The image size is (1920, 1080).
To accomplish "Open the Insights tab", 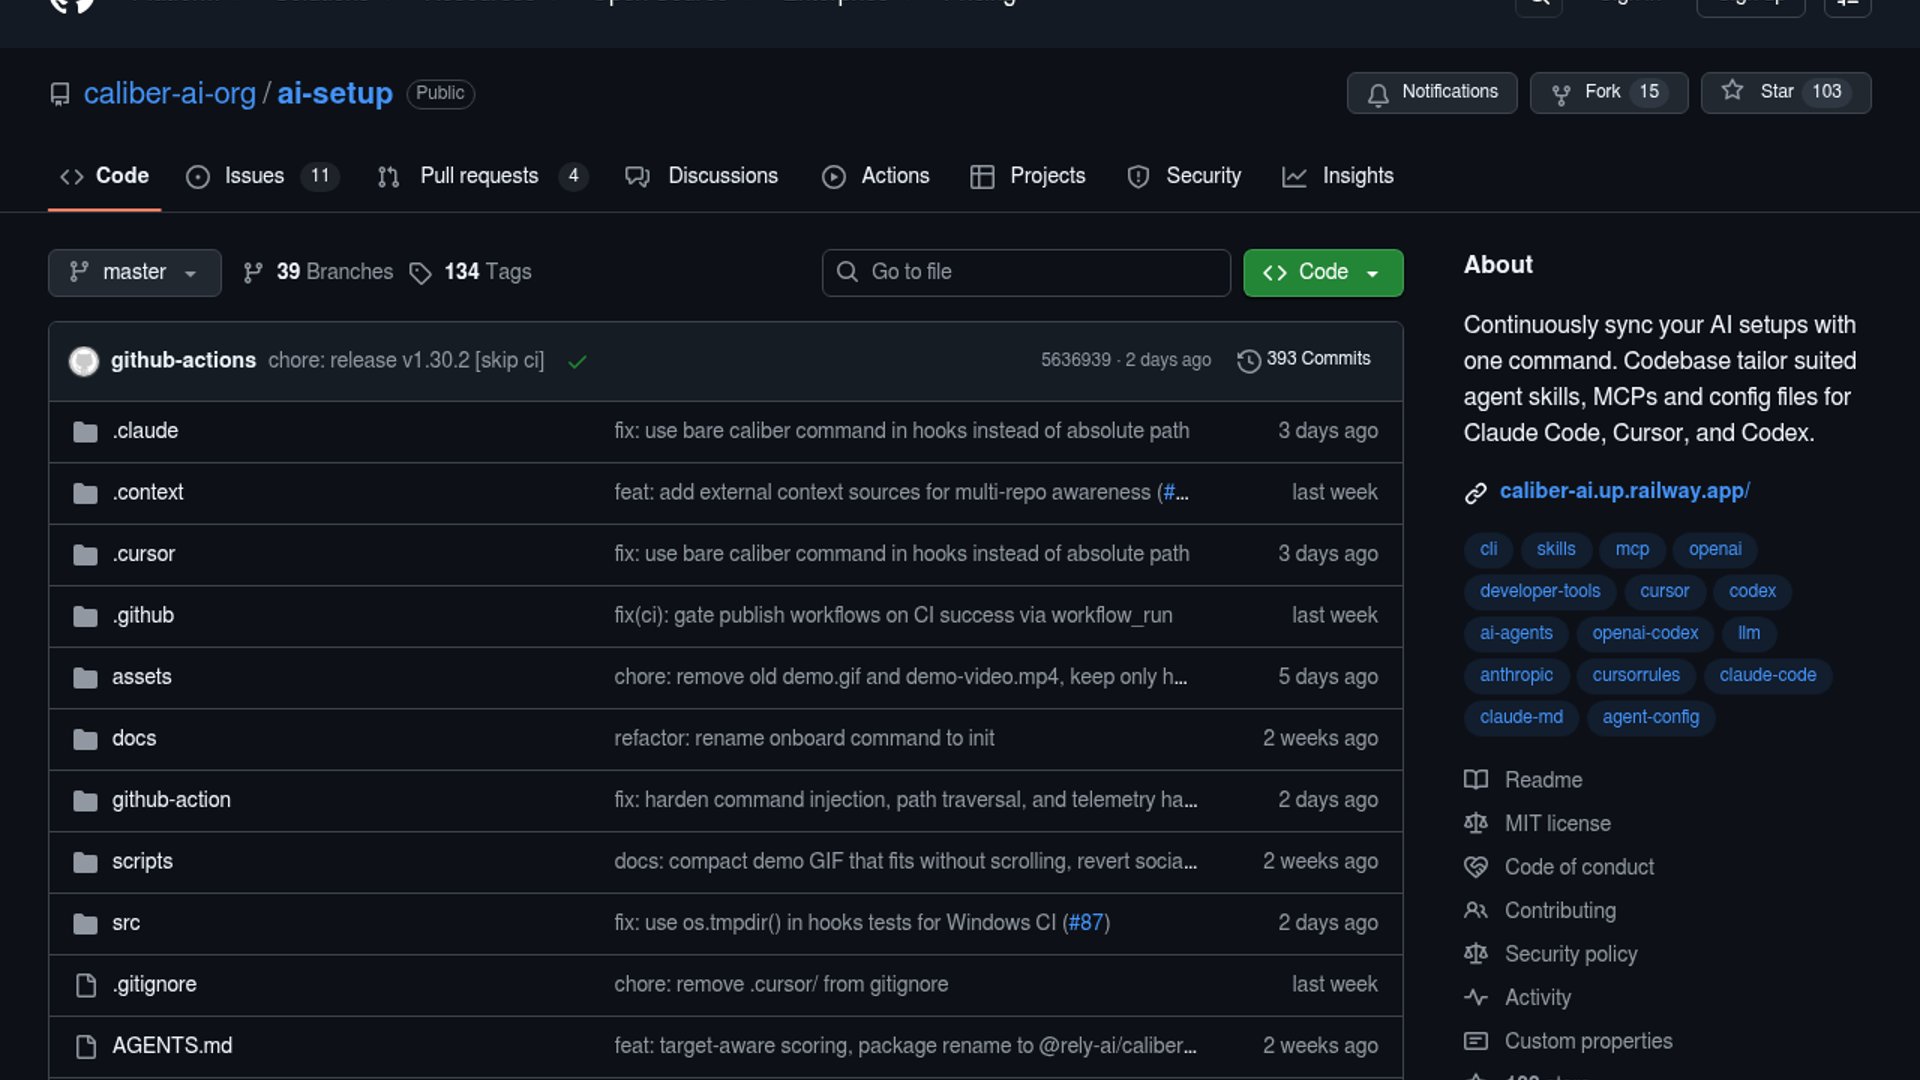I will click(x=1356, y=176).
